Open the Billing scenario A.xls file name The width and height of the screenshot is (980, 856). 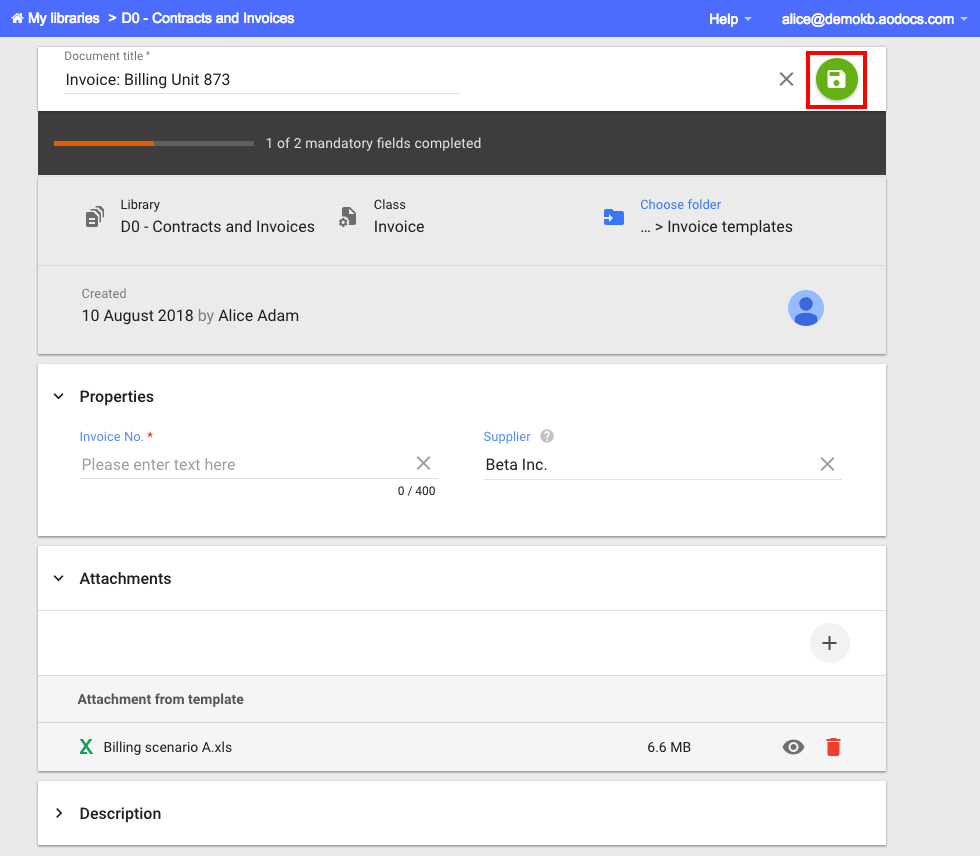(168, 747)
